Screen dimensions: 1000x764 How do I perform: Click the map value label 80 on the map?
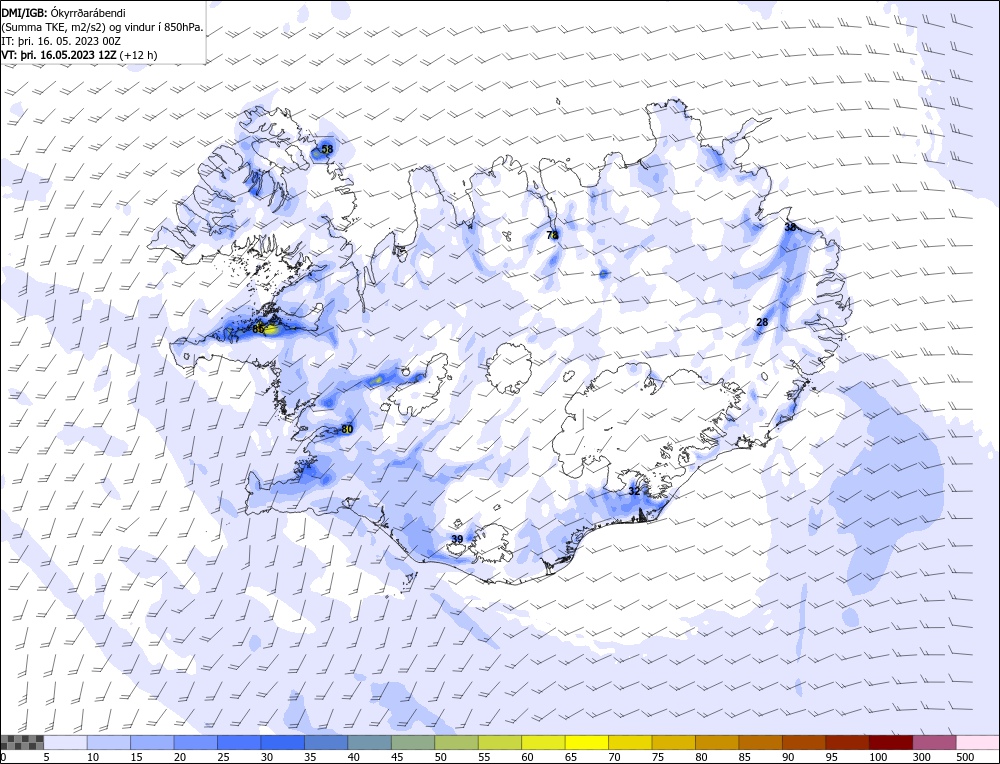pos(347,429)
